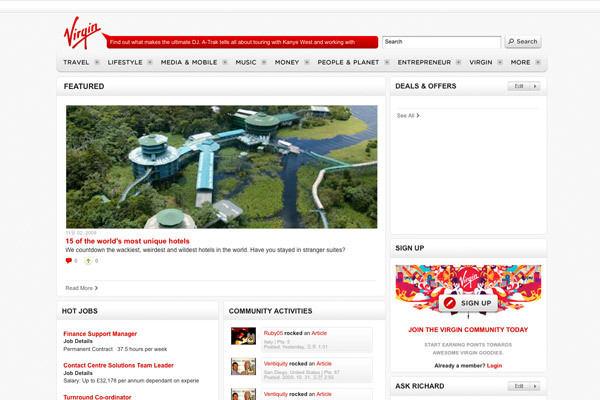600x400 pixels.
Task: Click the Login link
Action: tap(494, 366)
